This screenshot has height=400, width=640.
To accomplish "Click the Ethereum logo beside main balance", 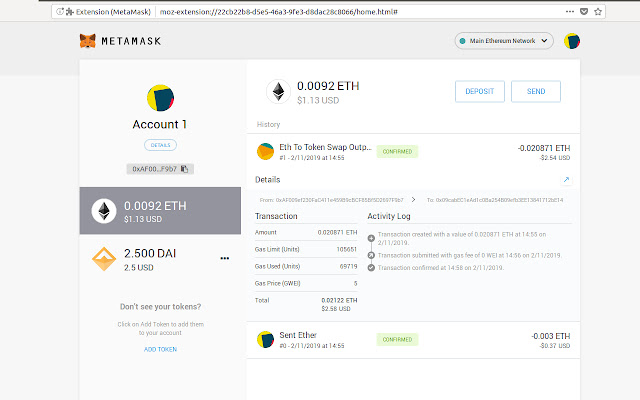I will tap(276, 92).
